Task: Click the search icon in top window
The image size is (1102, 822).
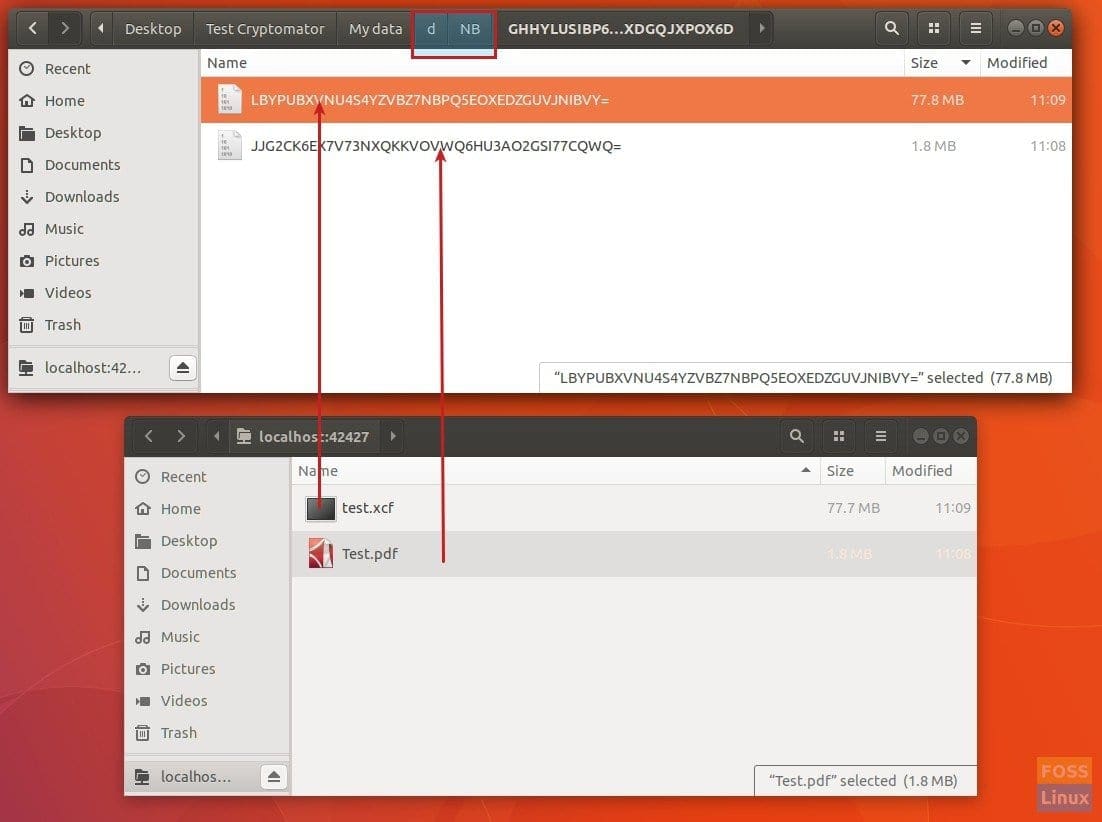Action: pyautogui.click(x=890, y=29)
